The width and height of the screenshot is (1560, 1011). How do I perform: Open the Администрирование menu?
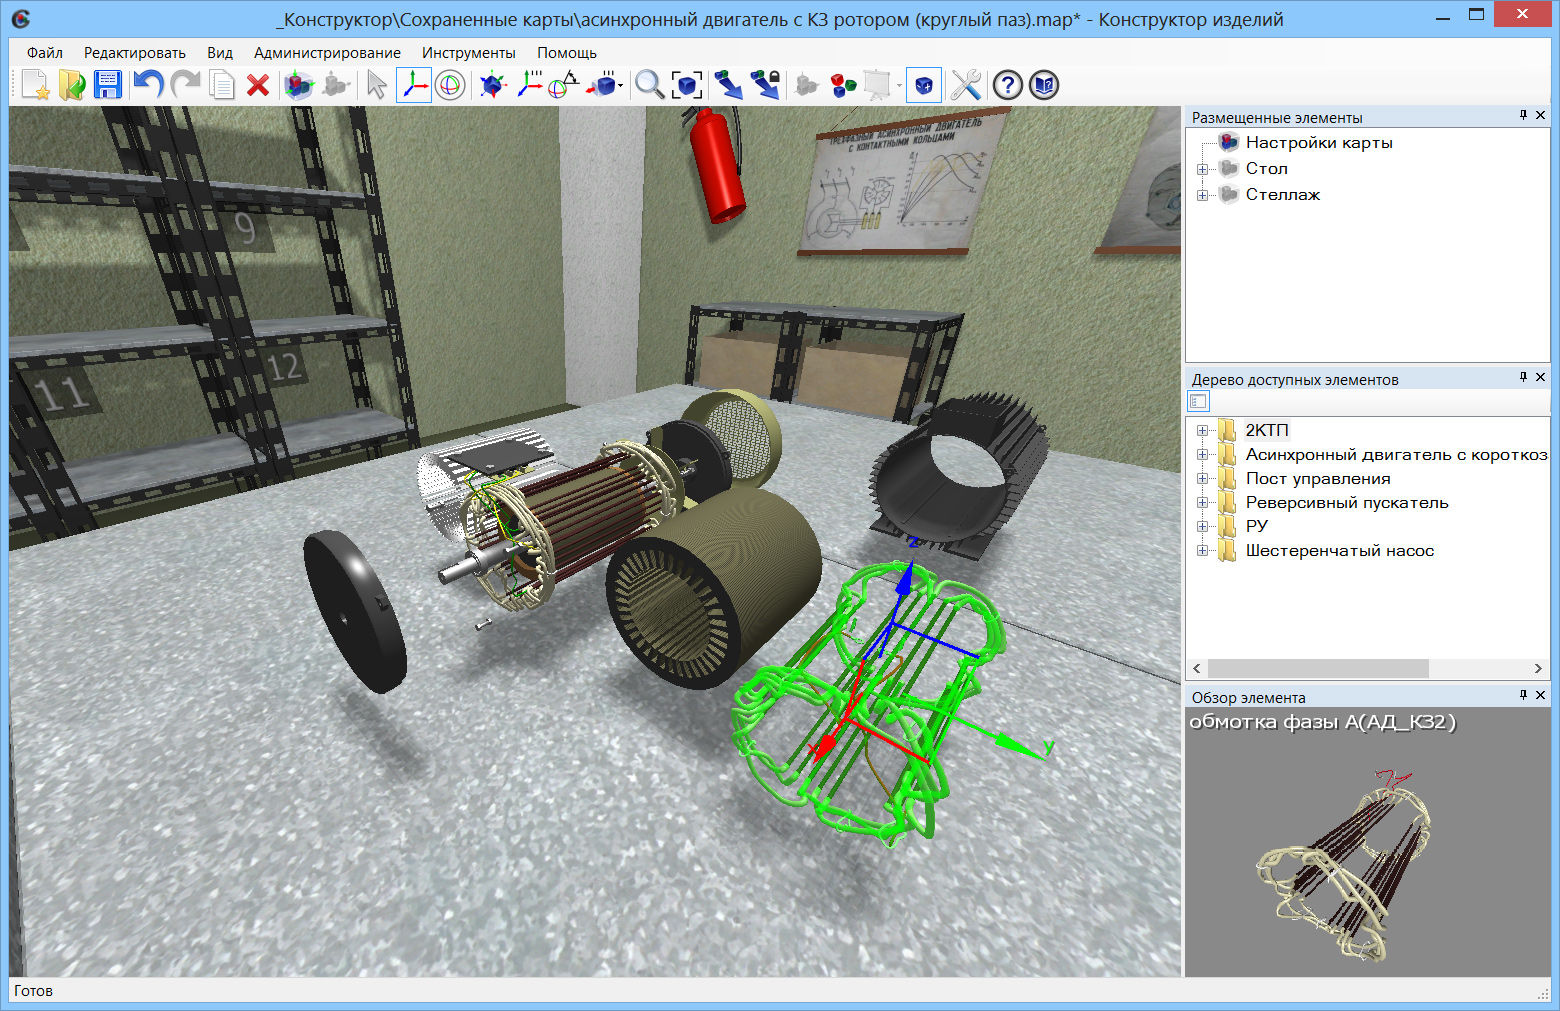[x=327, y=53]
